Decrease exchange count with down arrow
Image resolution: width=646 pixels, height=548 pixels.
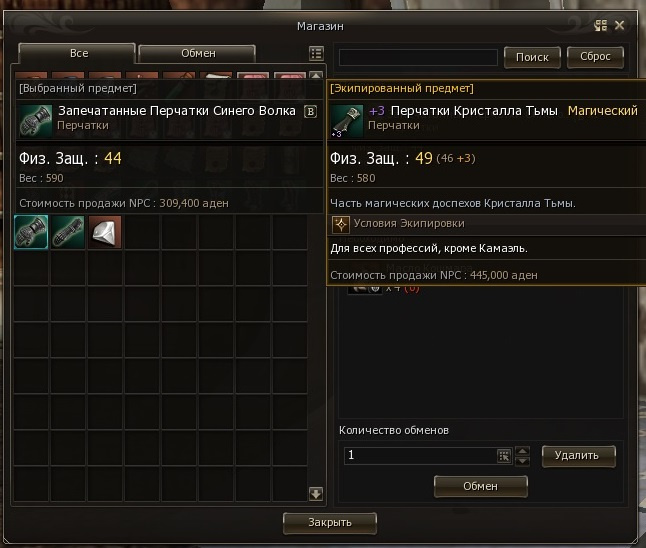522,461
